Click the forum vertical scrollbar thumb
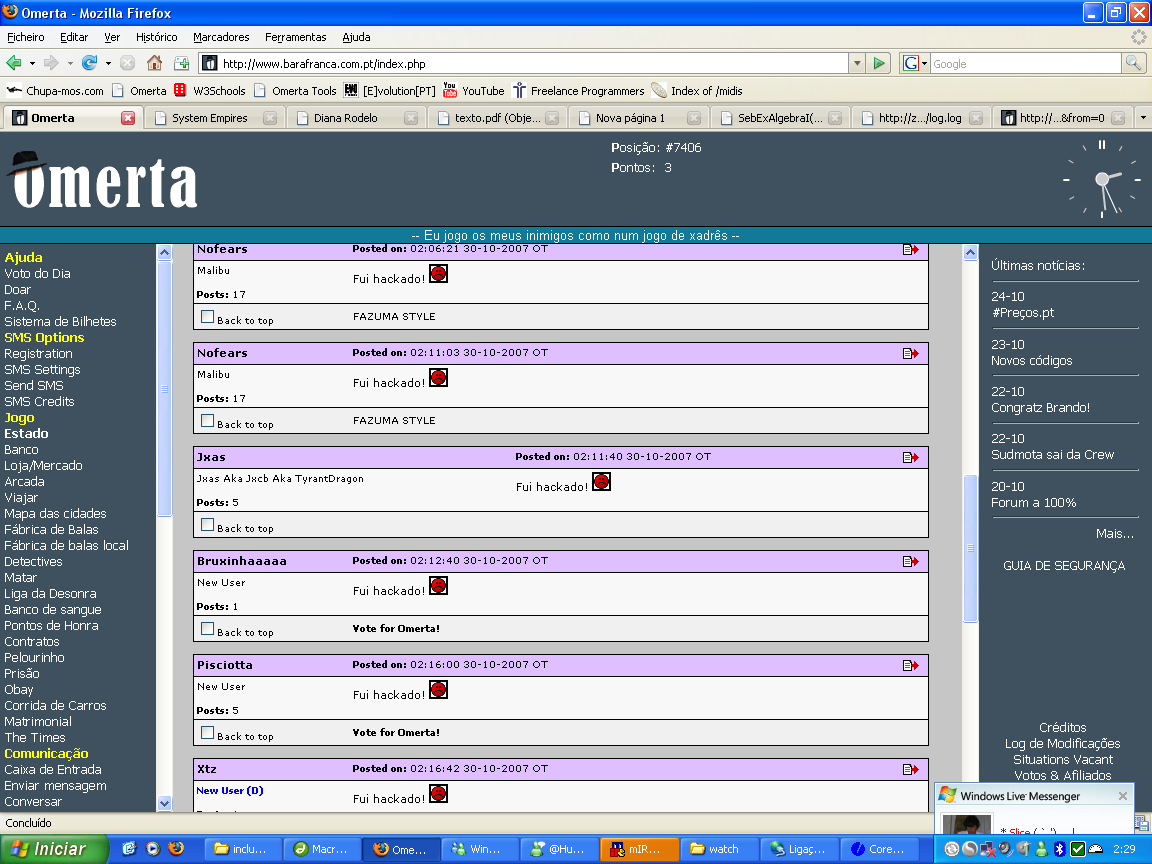Screen dimensions: 1152x864 [970, 548]
